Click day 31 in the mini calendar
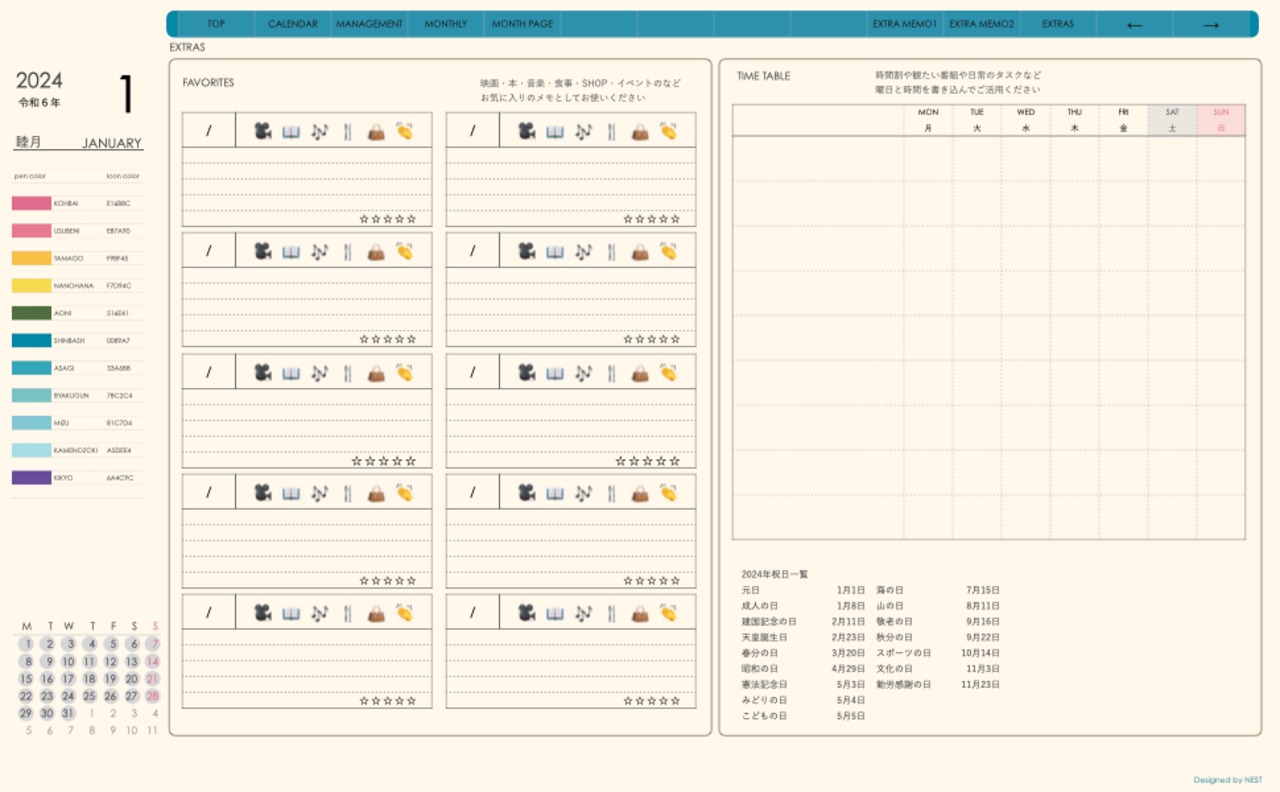 68,713
